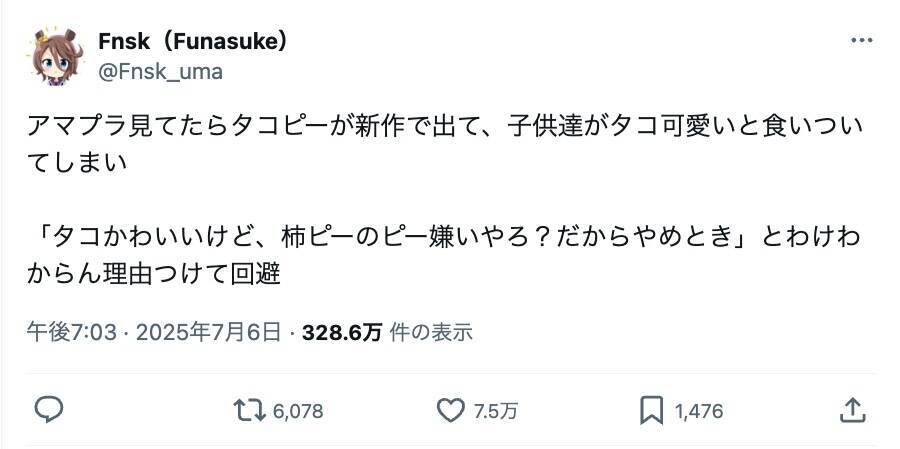Open the three-dot more options menu

(860, 41)
